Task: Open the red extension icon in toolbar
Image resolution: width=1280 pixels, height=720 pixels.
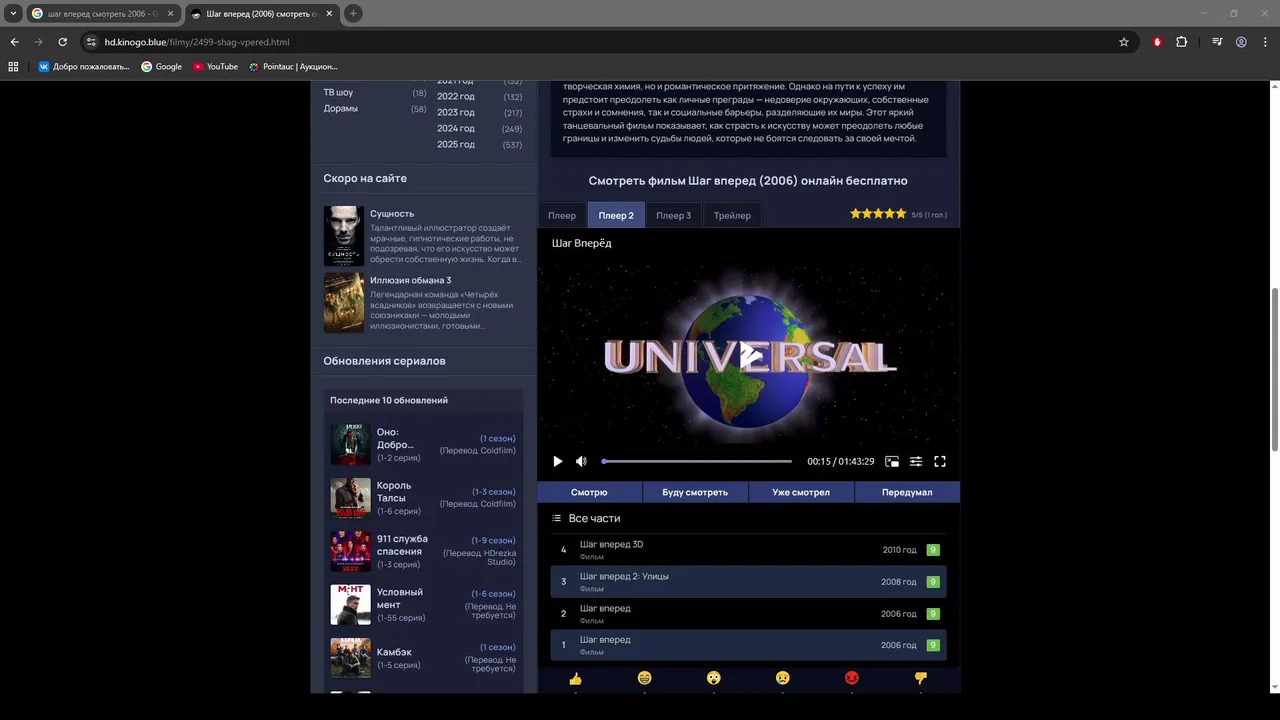Action: (x=1157, y=42)
